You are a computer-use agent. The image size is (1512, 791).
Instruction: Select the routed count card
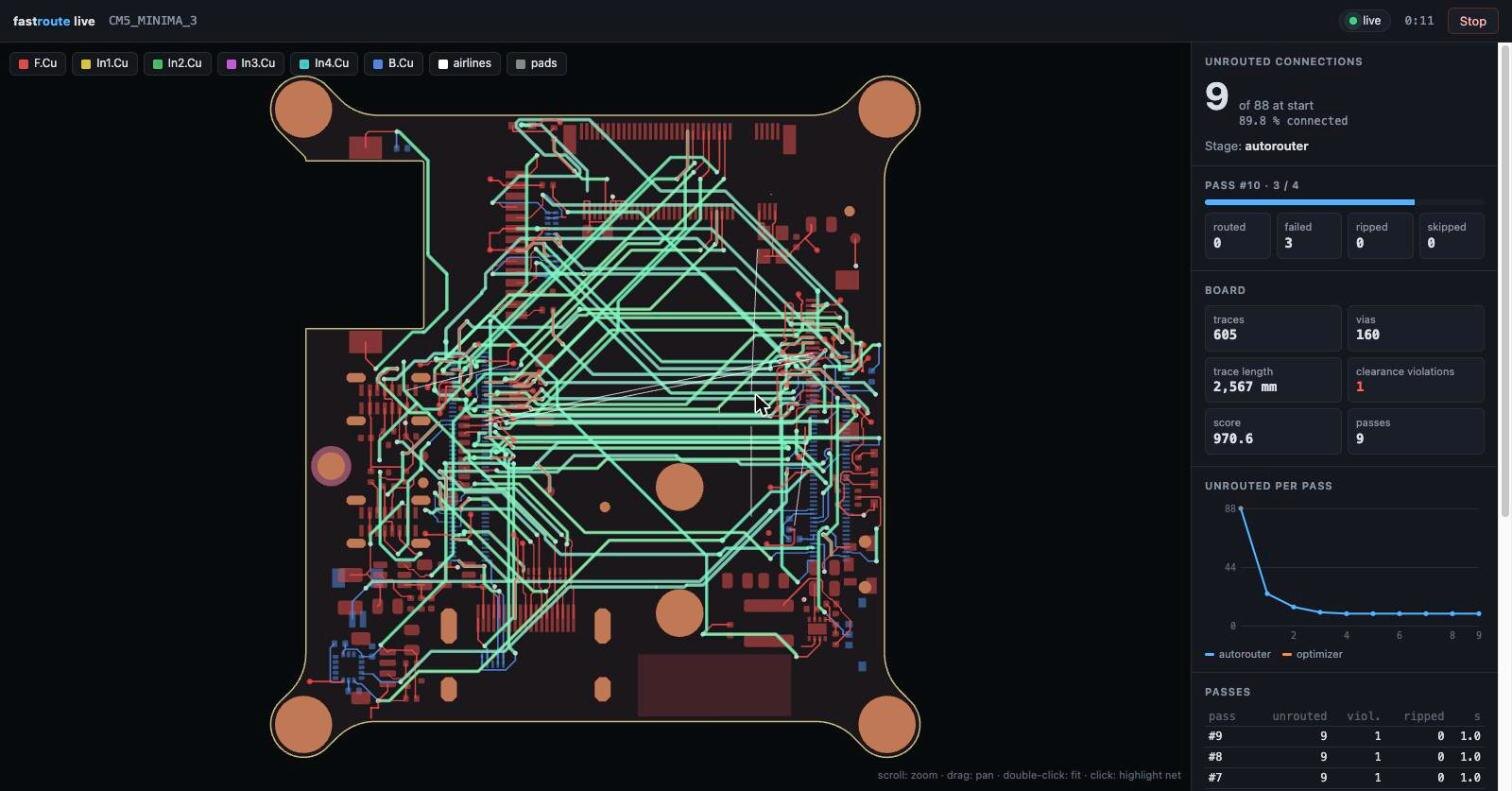[x=1237, y=235]
